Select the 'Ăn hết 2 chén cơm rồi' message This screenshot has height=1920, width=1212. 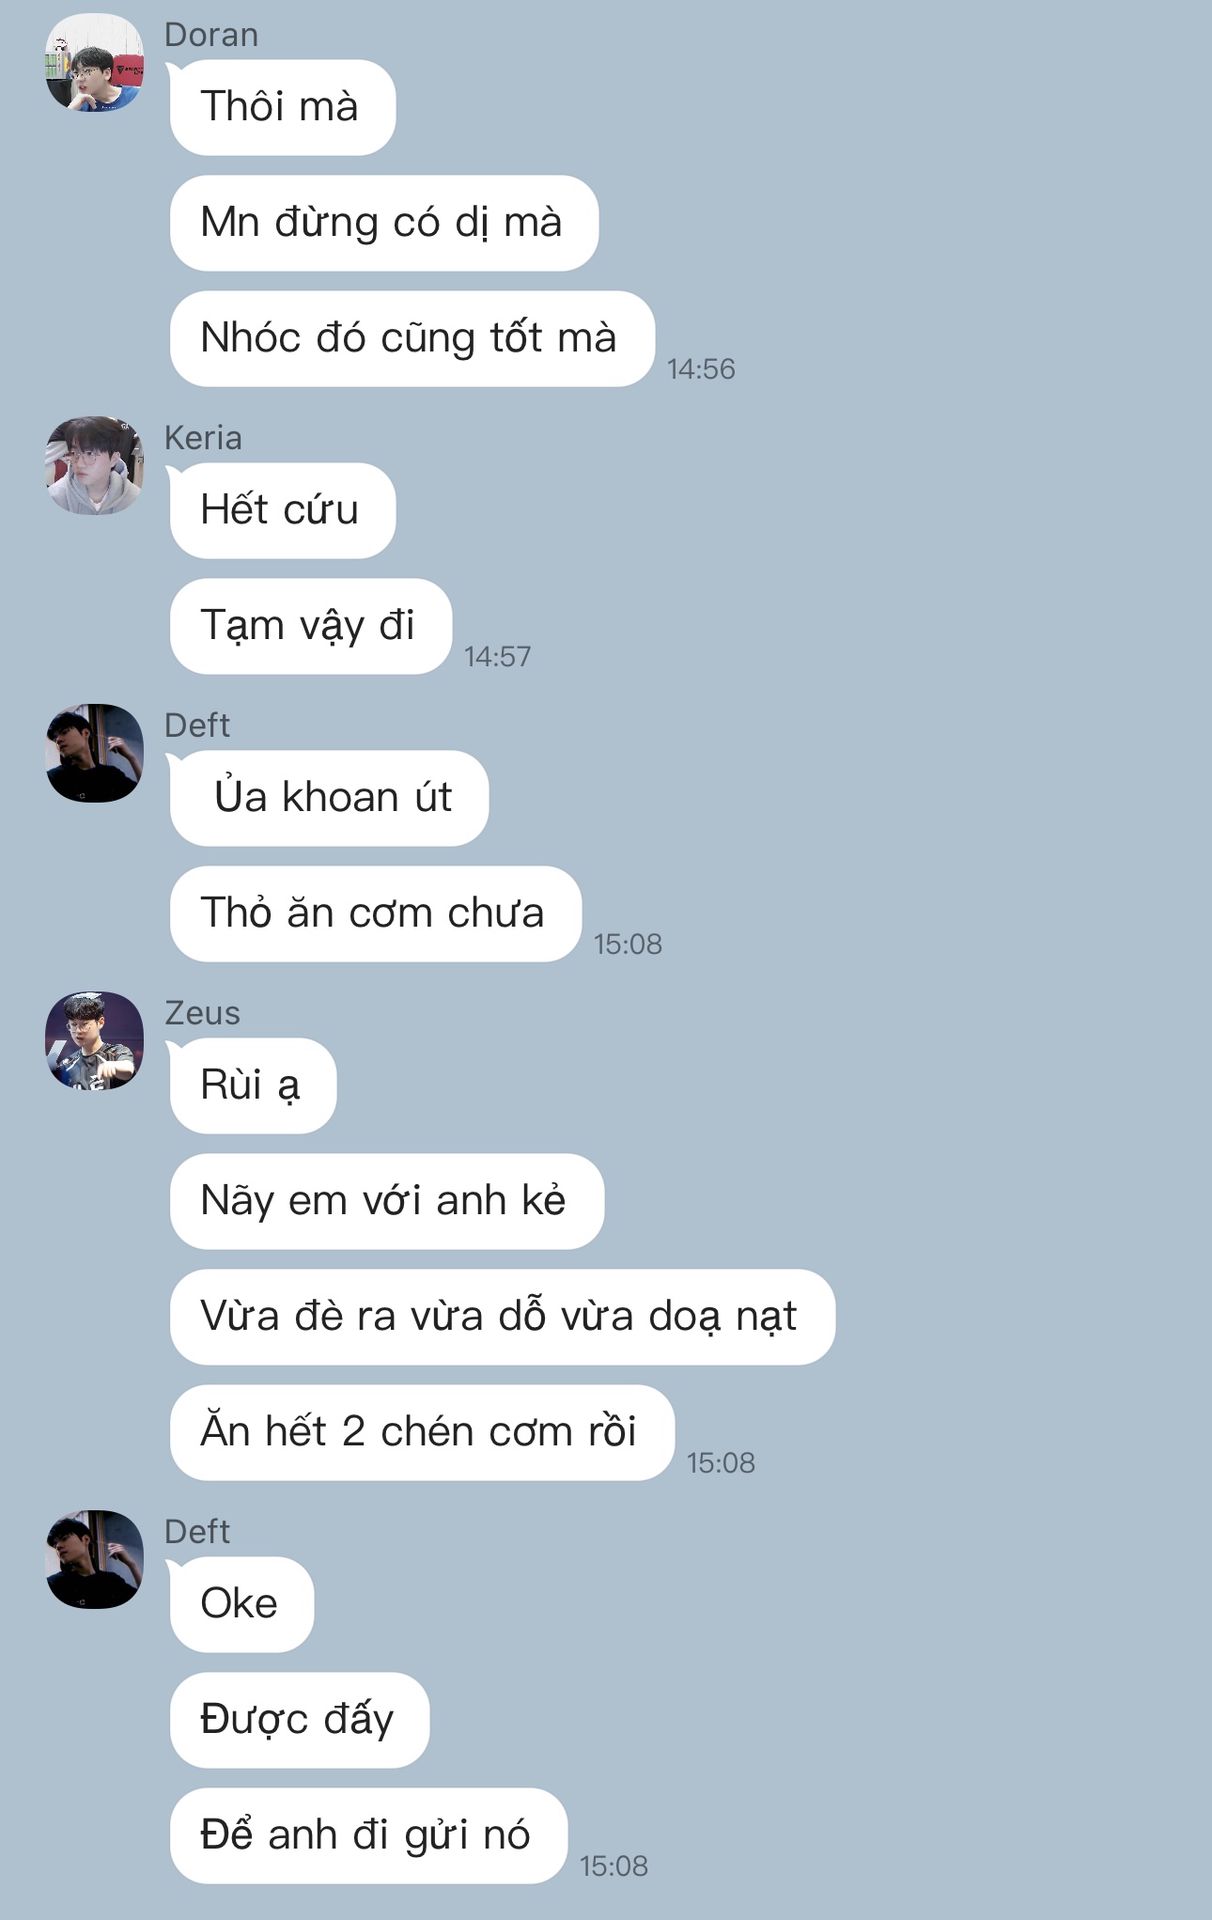coord(422,1432)
